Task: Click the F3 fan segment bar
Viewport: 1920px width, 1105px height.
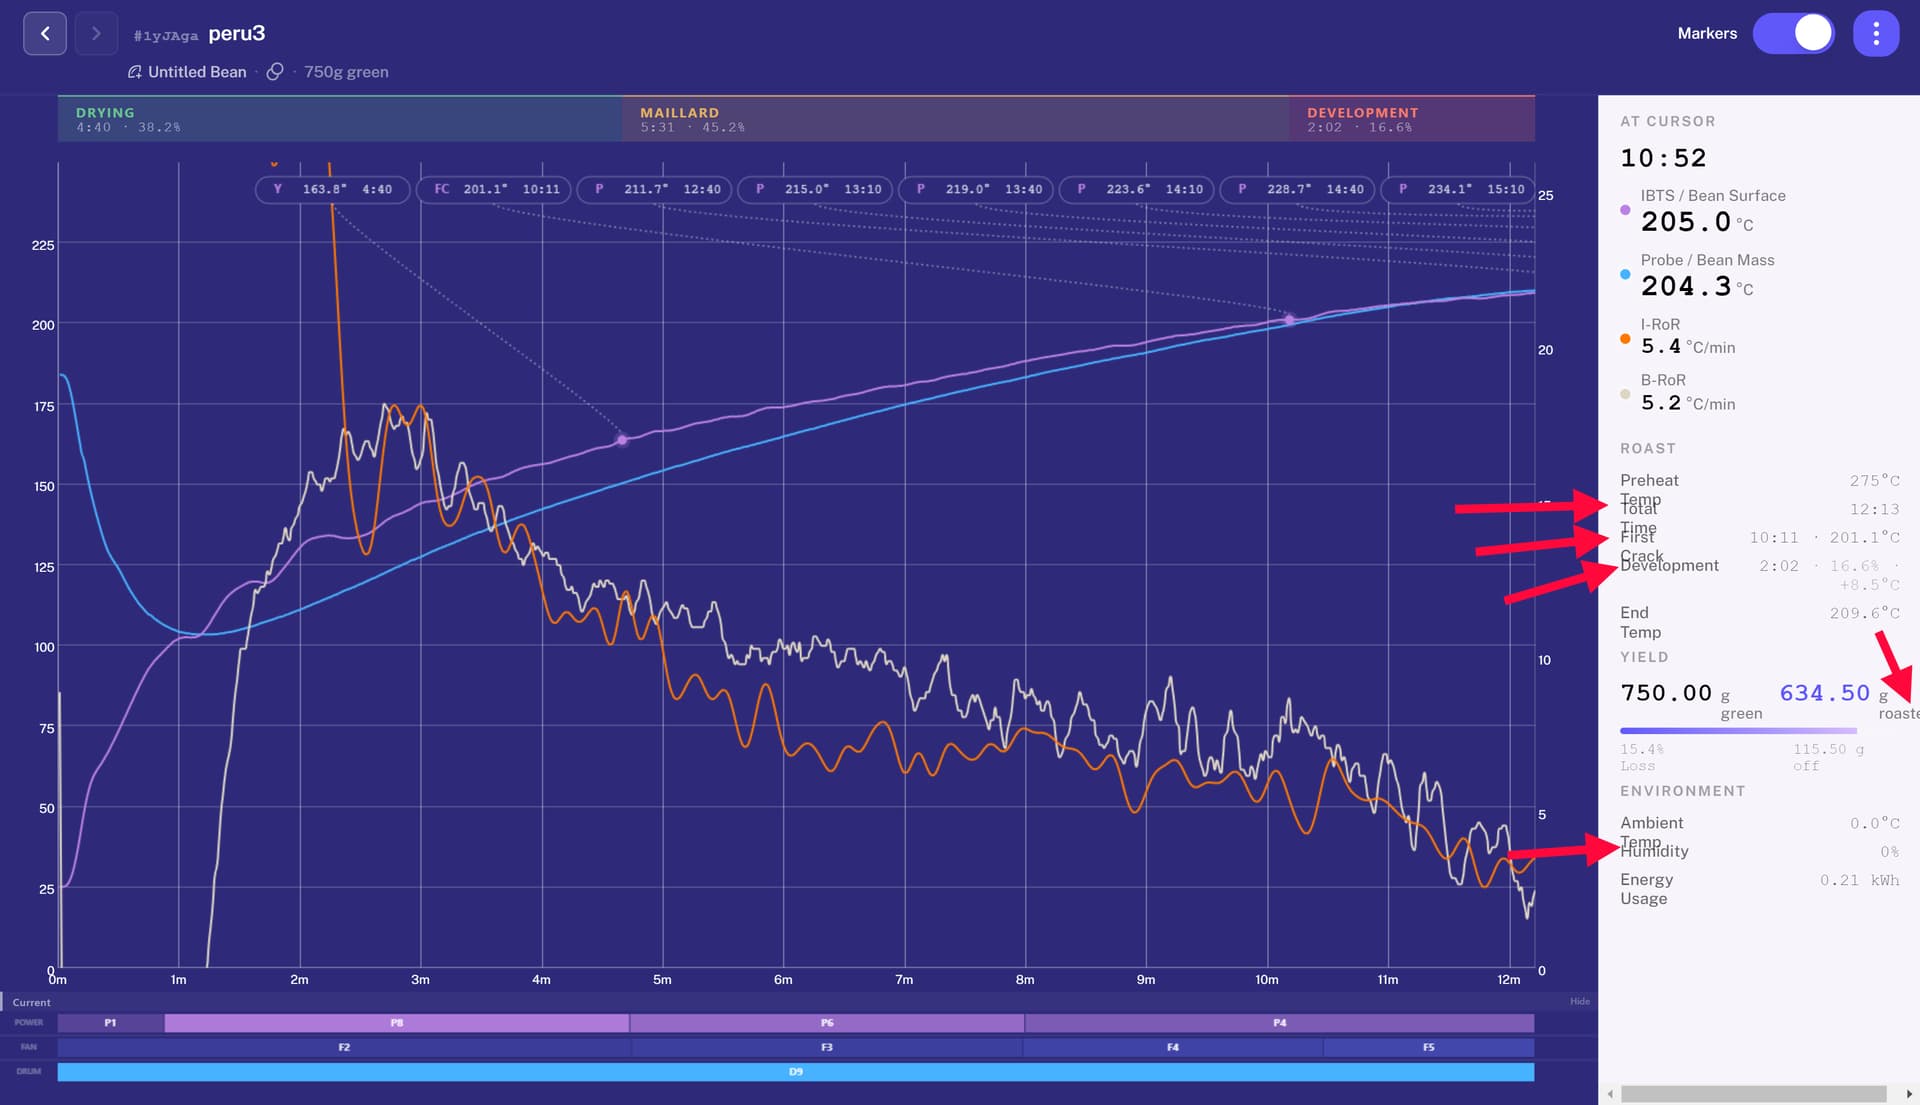Action: tap(827, 1047)
